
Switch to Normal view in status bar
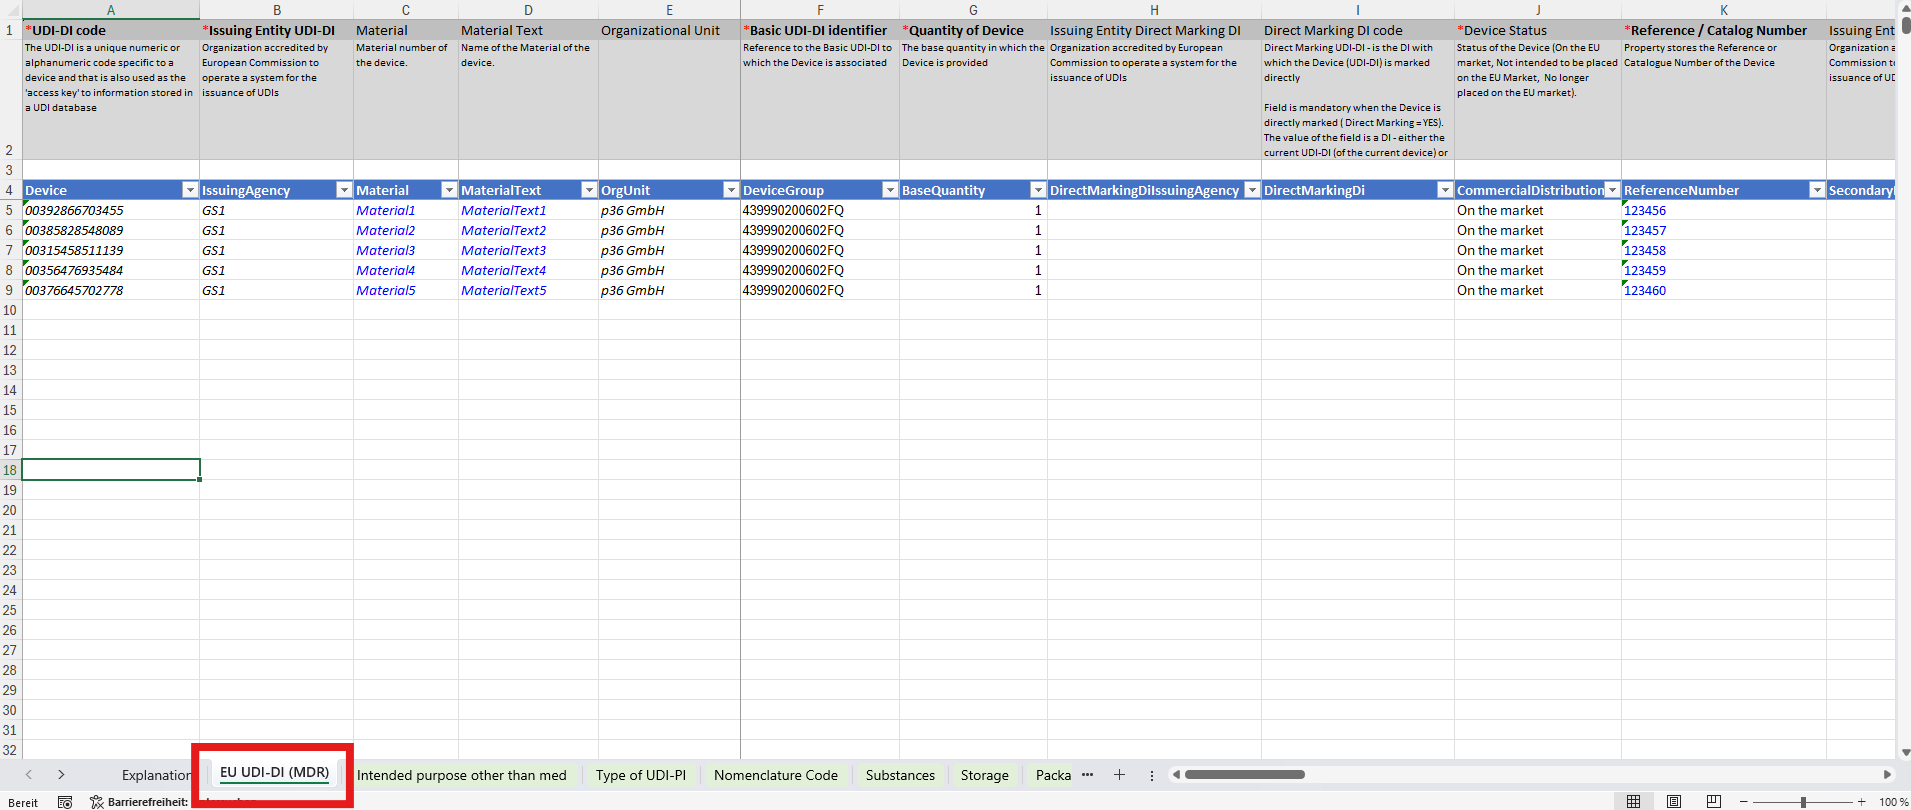tap(1633, 802)
